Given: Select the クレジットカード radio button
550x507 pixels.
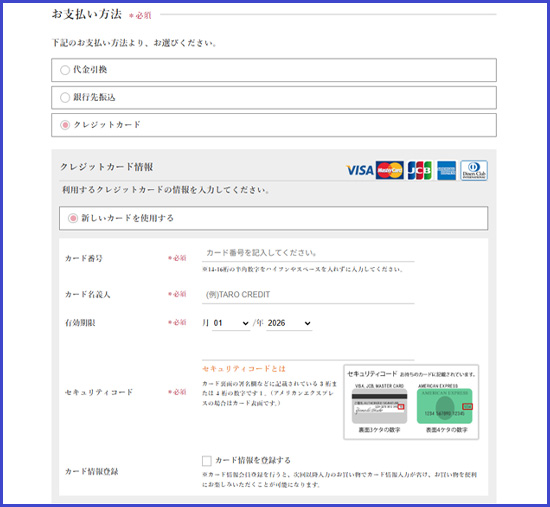Looking at the screenshot, I should (65, 125).
